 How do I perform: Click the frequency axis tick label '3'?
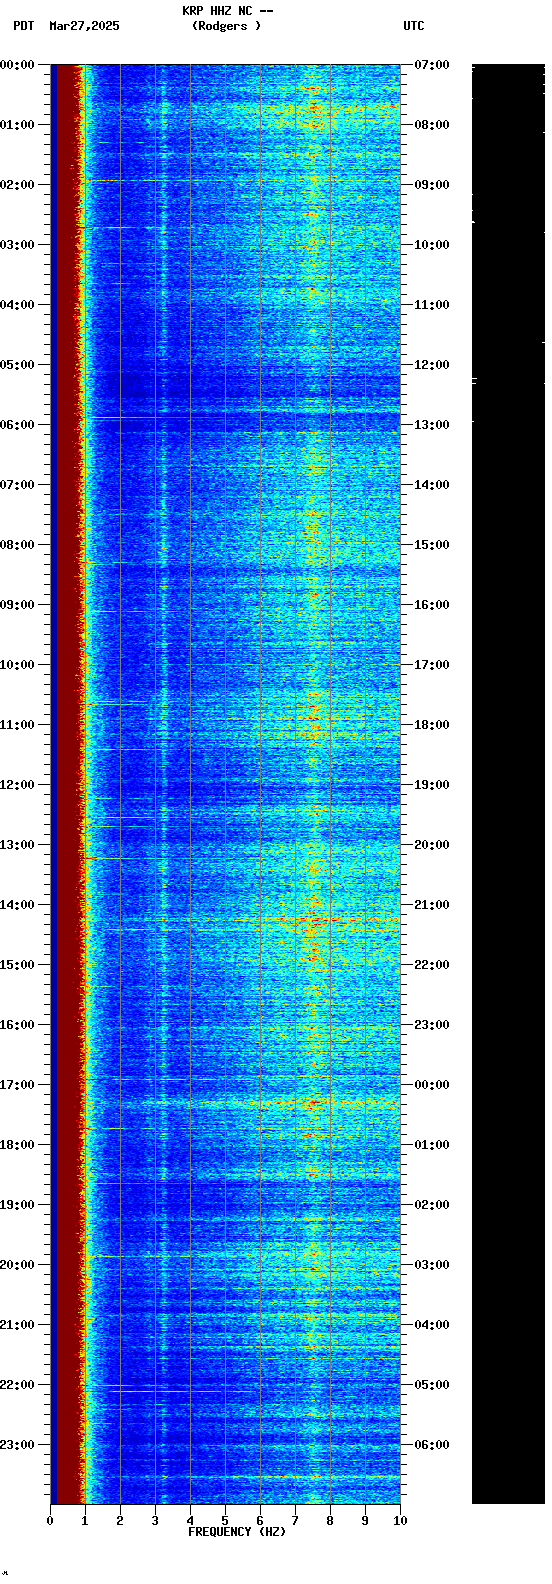click(x=155, y=1521)
